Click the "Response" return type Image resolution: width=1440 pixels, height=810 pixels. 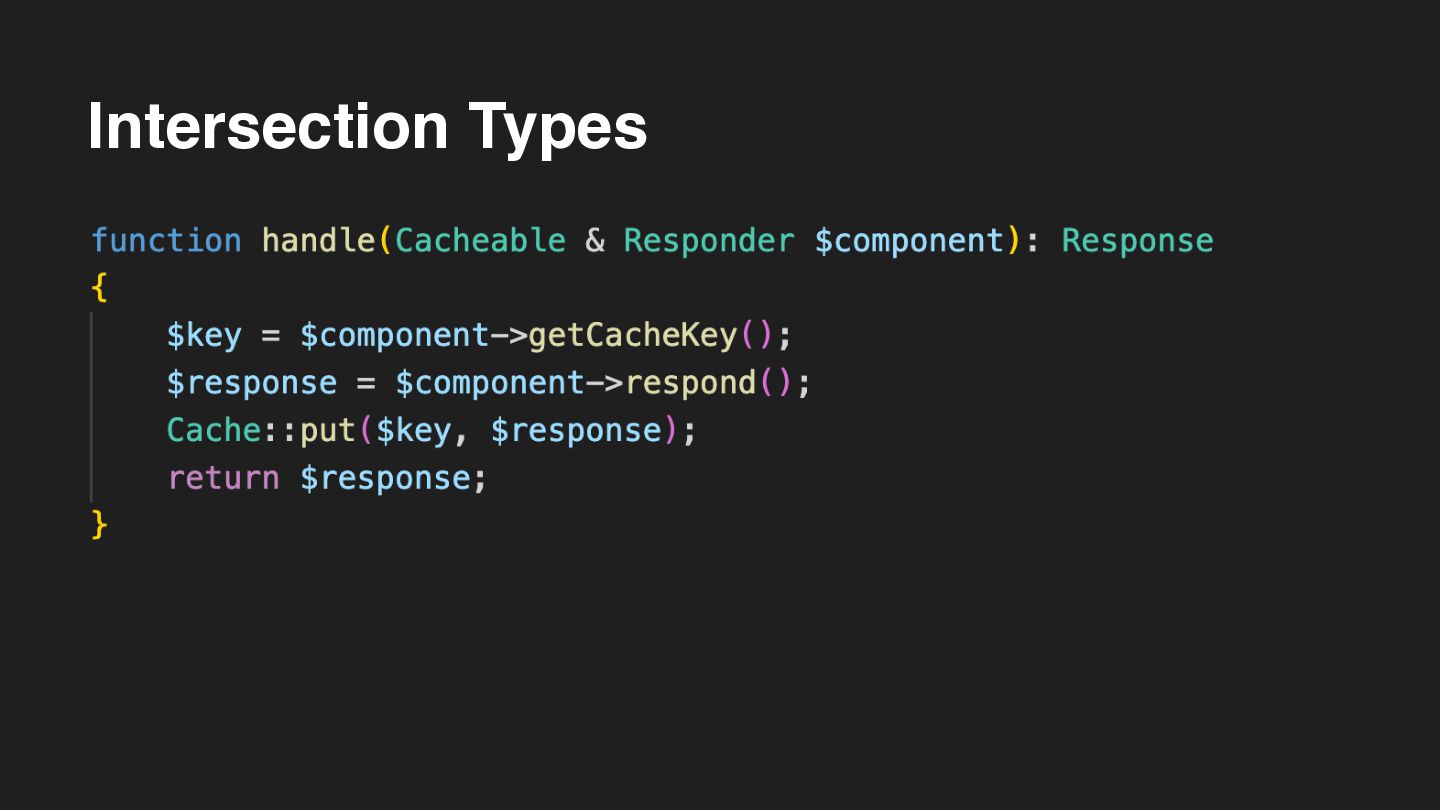point(1137,241)
